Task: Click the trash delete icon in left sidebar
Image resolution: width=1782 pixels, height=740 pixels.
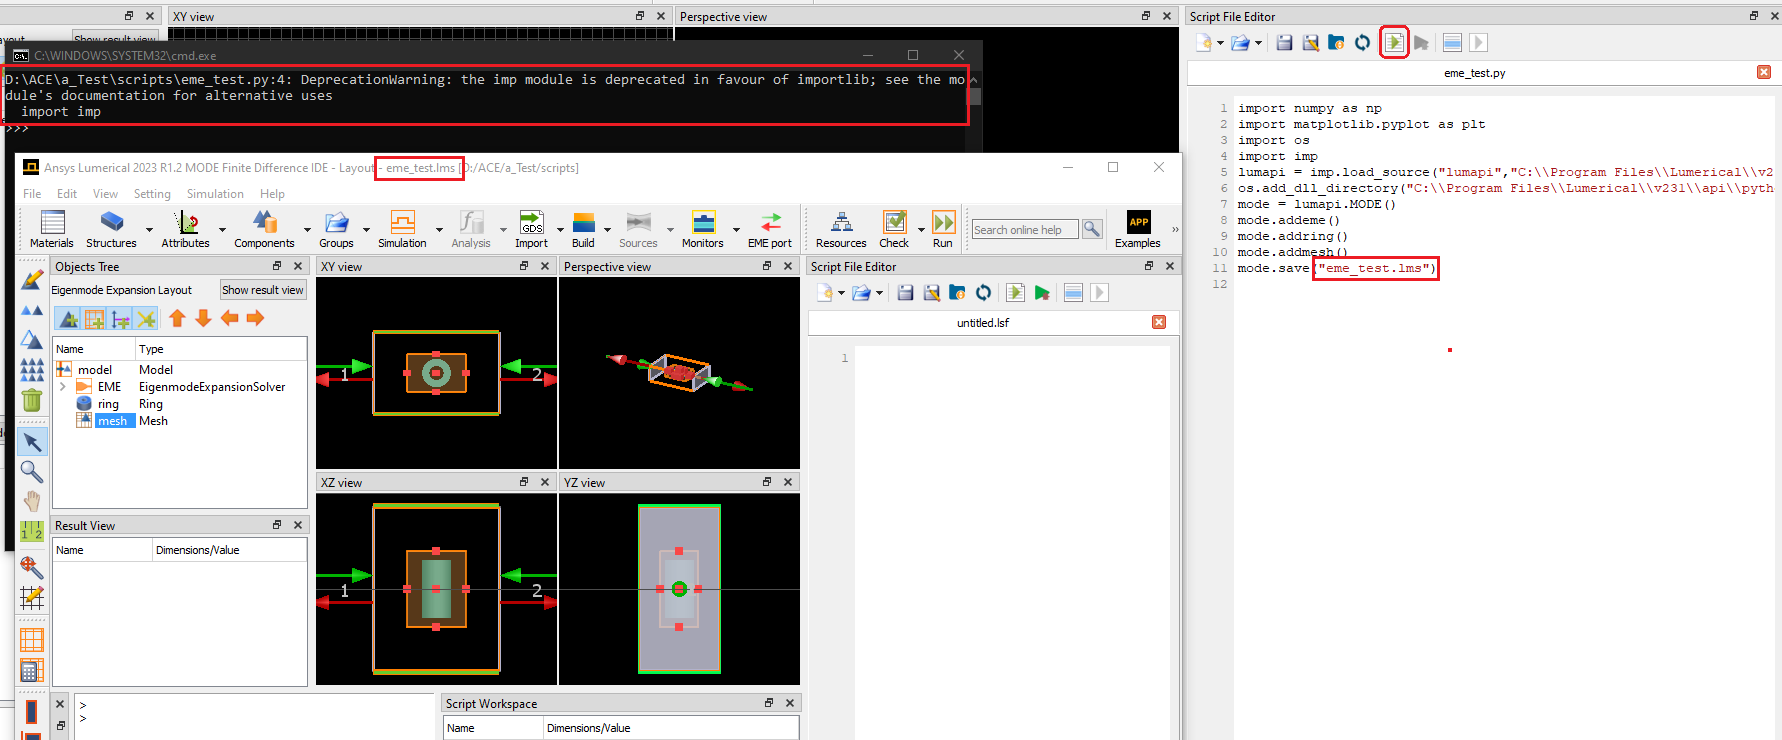Action: coord(32,401)
